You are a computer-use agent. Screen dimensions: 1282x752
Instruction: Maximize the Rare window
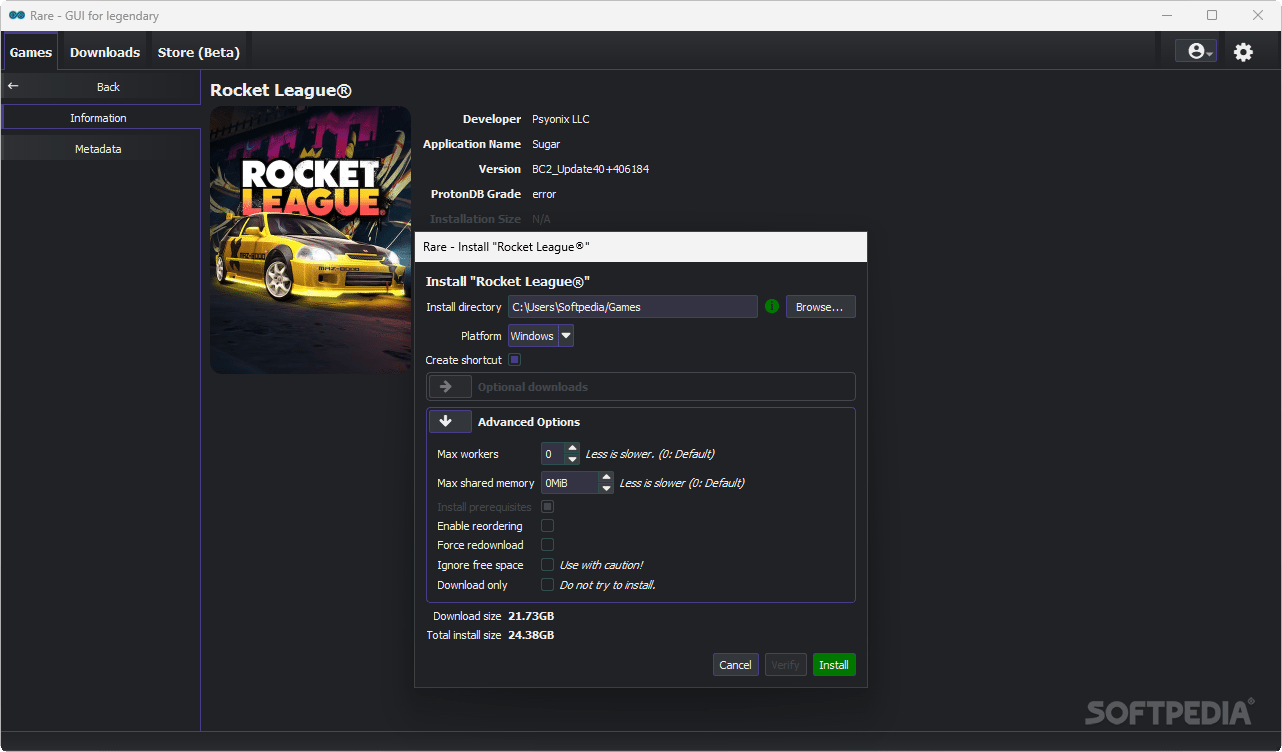pyautogui.click(x=1212, y=15)
